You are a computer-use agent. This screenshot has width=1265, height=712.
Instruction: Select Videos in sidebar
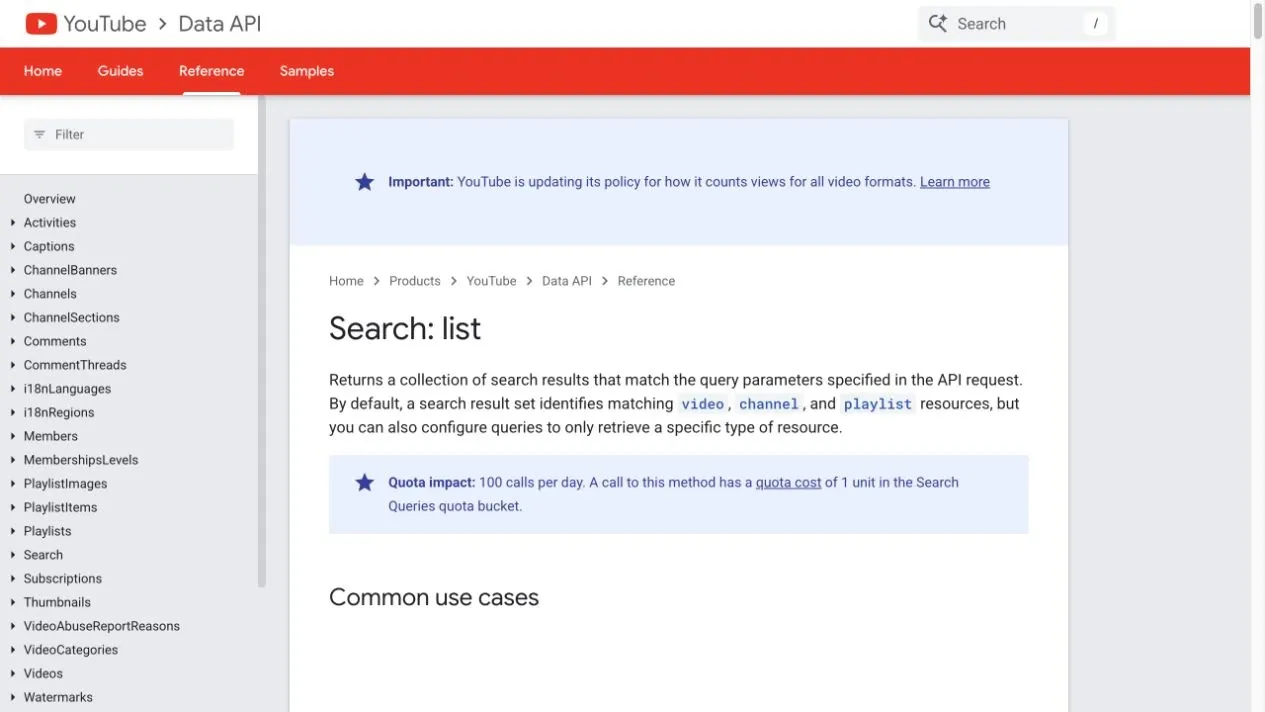coord(43,674)
